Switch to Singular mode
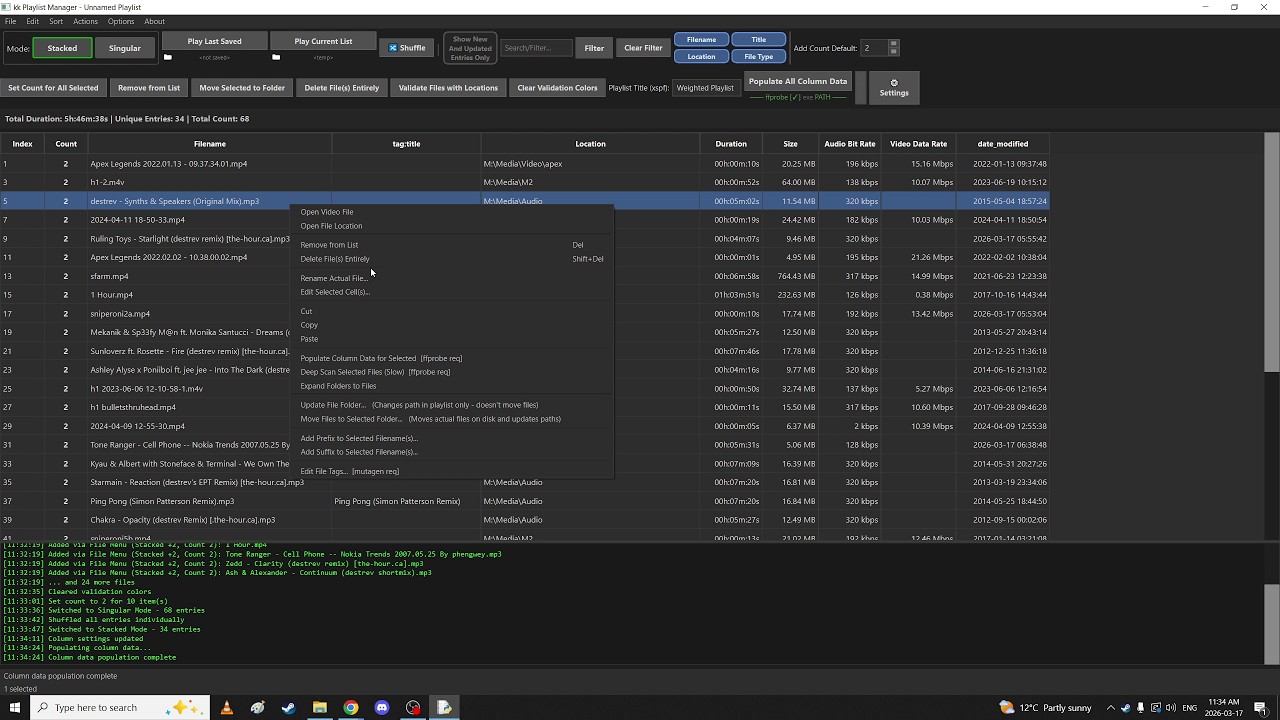 pos(125,48)
